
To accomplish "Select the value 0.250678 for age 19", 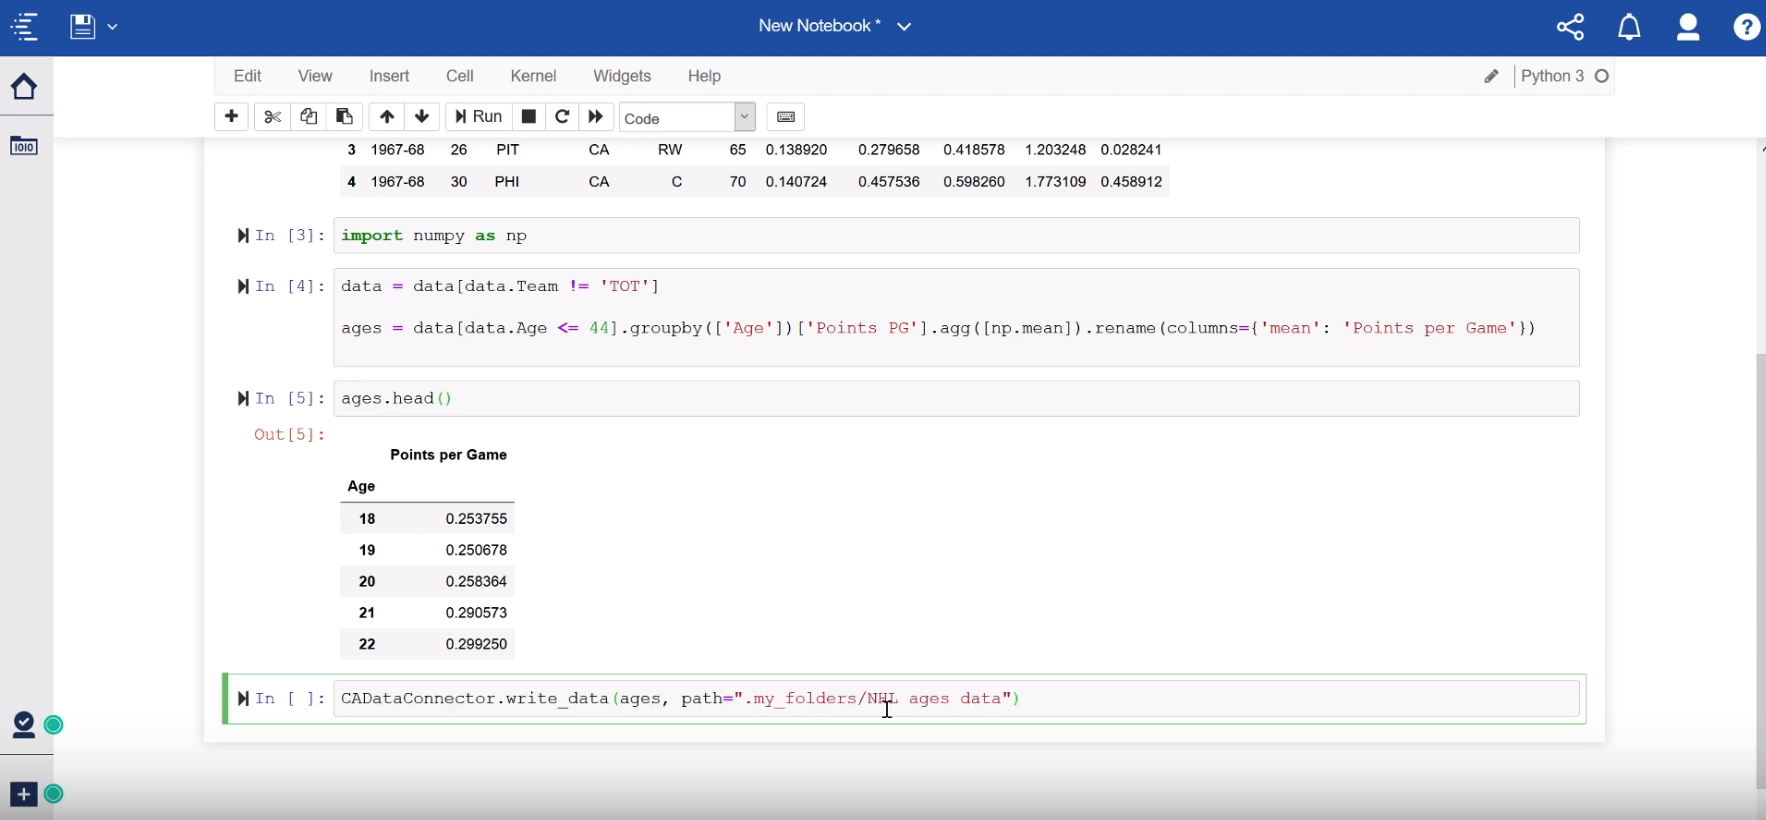I will pyautogui.click(x=476, y=550).
